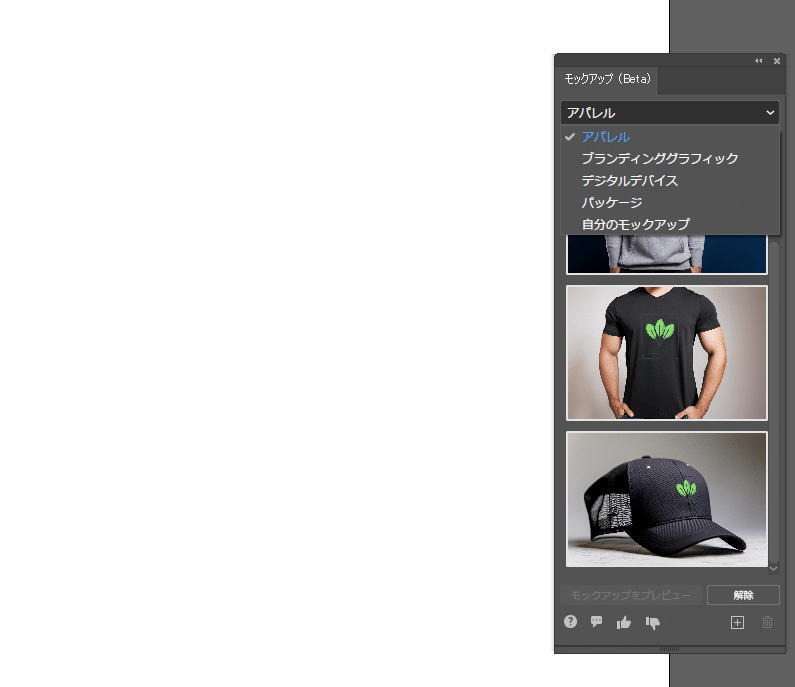The width and height of the screenshot is (795, 687).
Task: Click the モックアップをプレビュー button
Action: pos(631,595)
